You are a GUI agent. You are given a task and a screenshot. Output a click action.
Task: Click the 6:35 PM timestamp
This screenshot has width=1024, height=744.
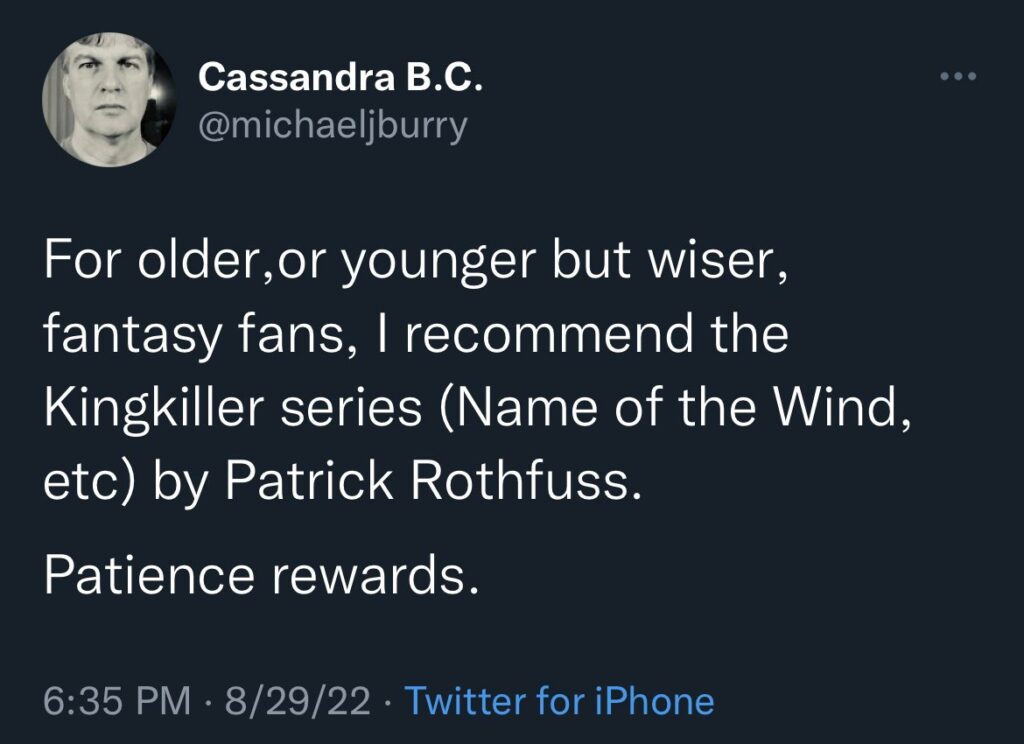(118, 701)
